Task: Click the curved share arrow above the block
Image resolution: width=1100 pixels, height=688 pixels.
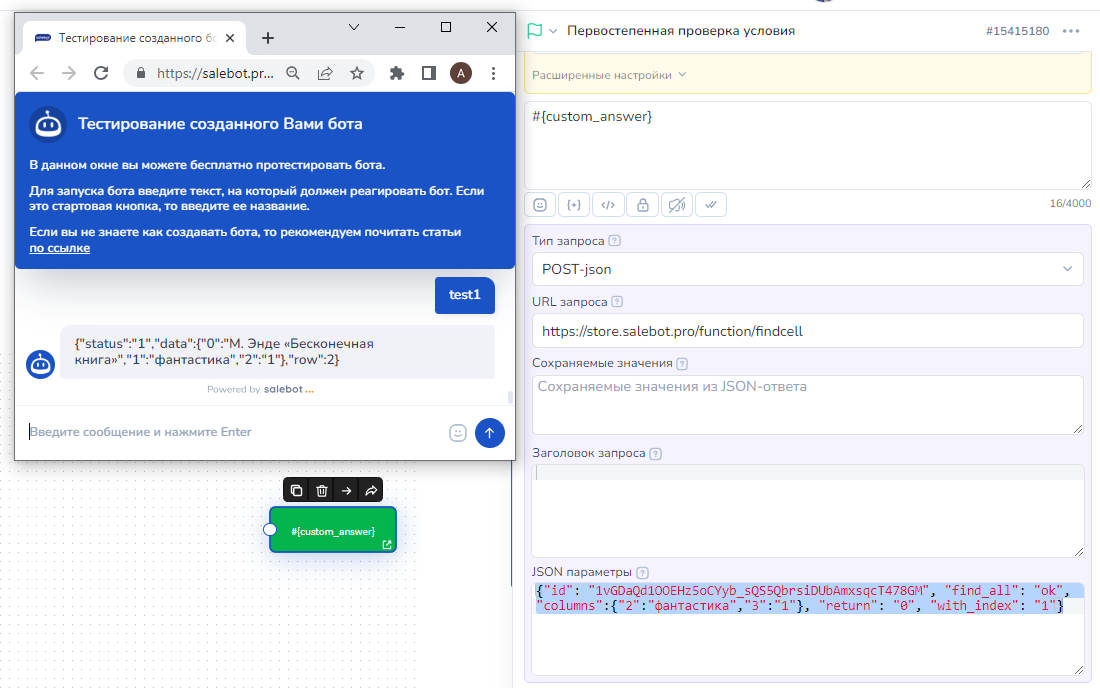Action: click(370, 490)
